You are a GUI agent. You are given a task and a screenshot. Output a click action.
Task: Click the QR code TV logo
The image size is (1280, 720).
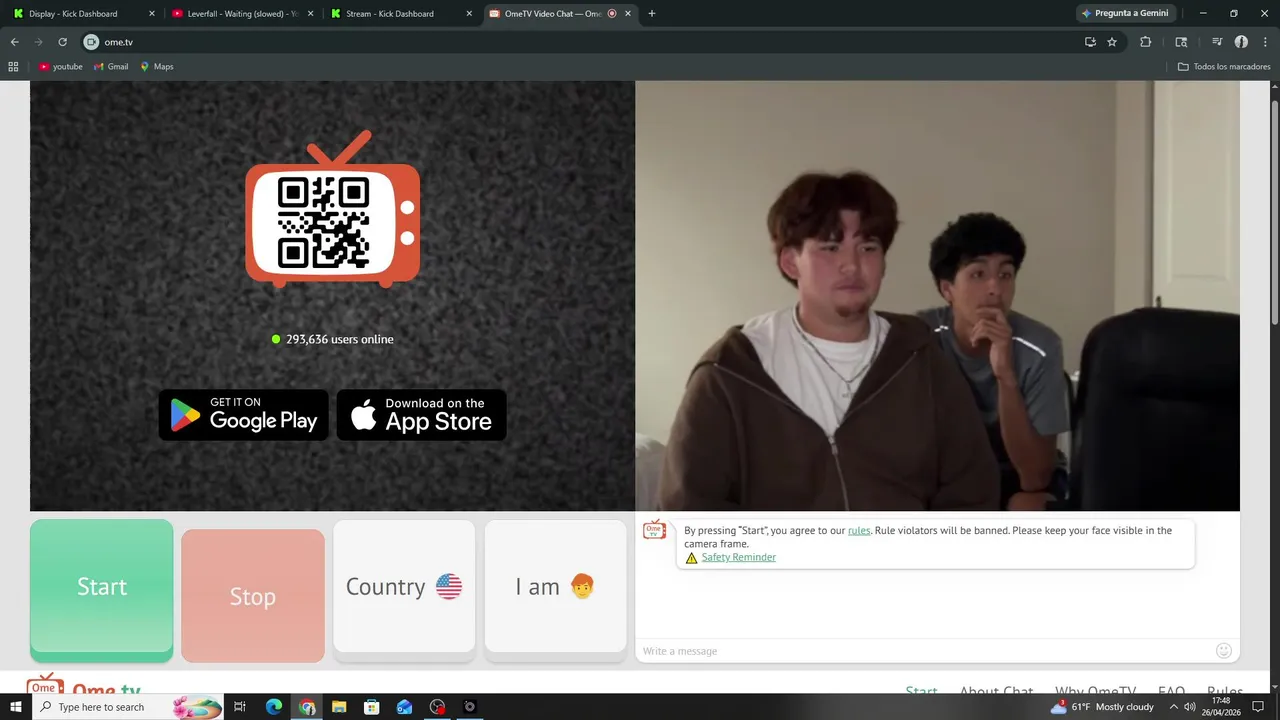[333, 209]
